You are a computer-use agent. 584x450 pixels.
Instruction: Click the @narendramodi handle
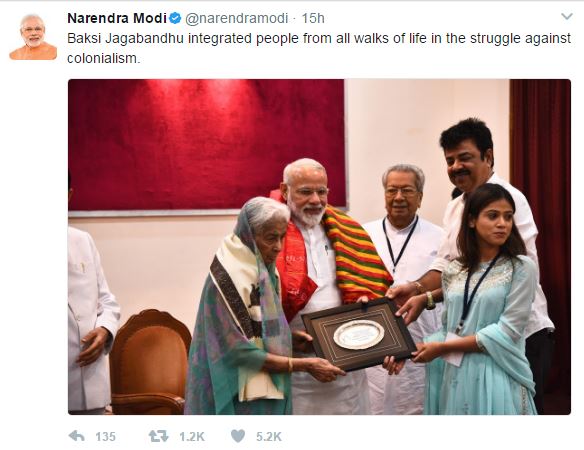[237, 18]
